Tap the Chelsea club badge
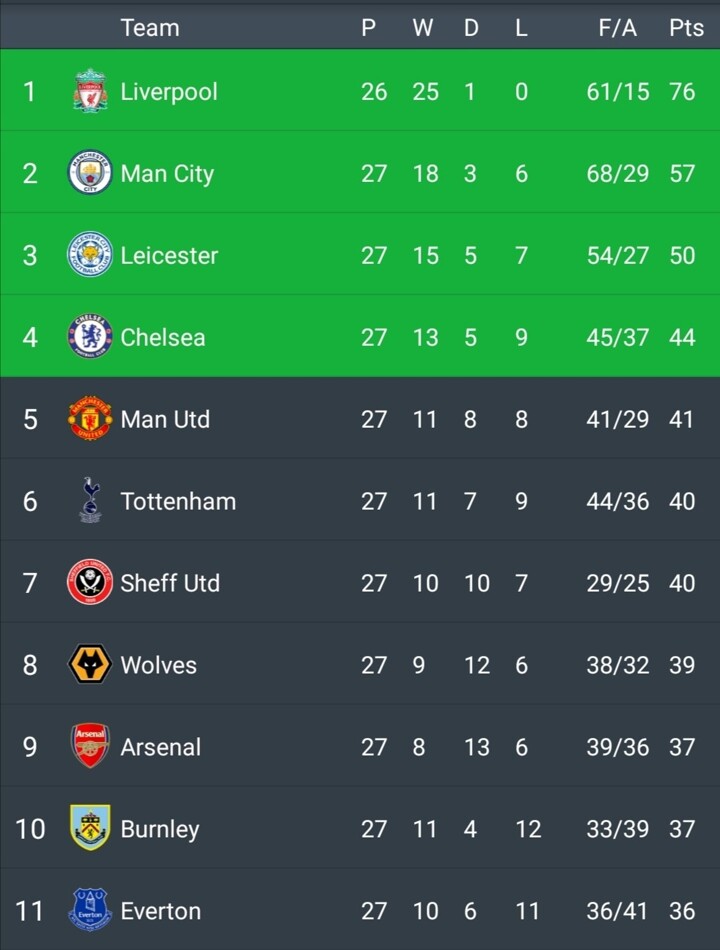720x950 pixels. (90, 337)
